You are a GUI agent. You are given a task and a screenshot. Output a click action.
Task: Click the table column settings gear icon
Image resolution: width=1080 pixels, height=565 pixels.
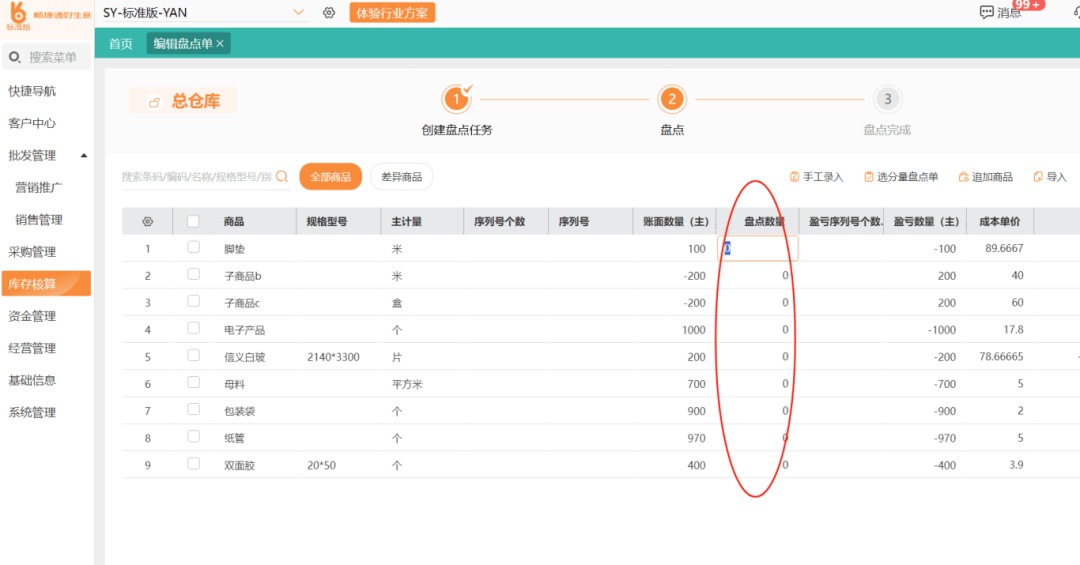(x=147, y=222)
